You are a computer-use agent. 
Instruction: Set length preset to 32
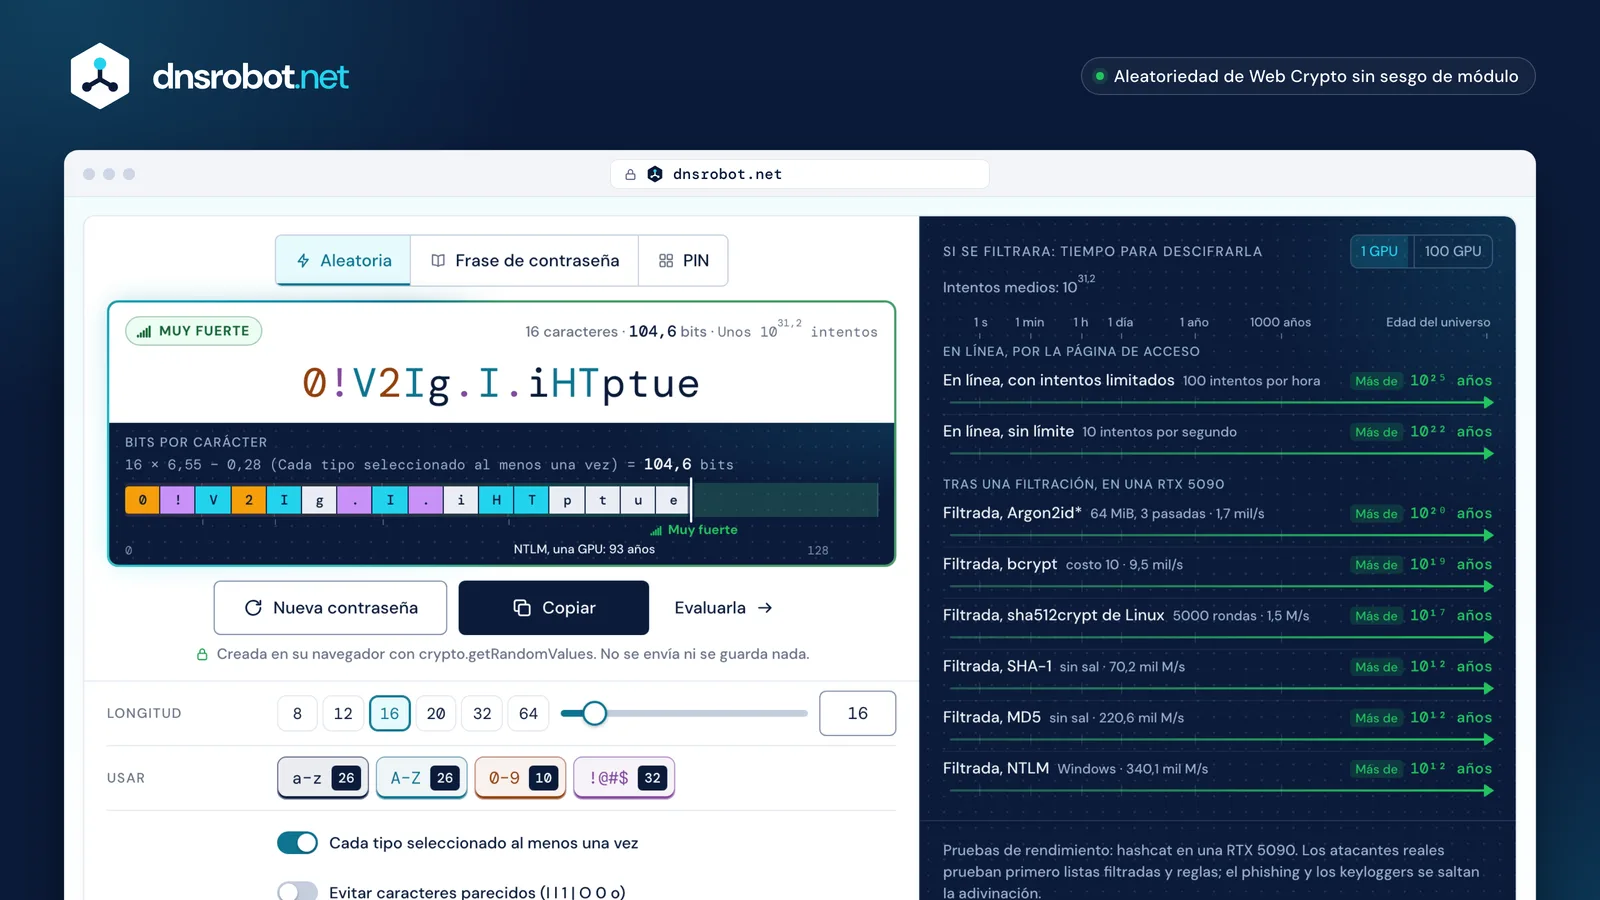[x=482, y=713]
